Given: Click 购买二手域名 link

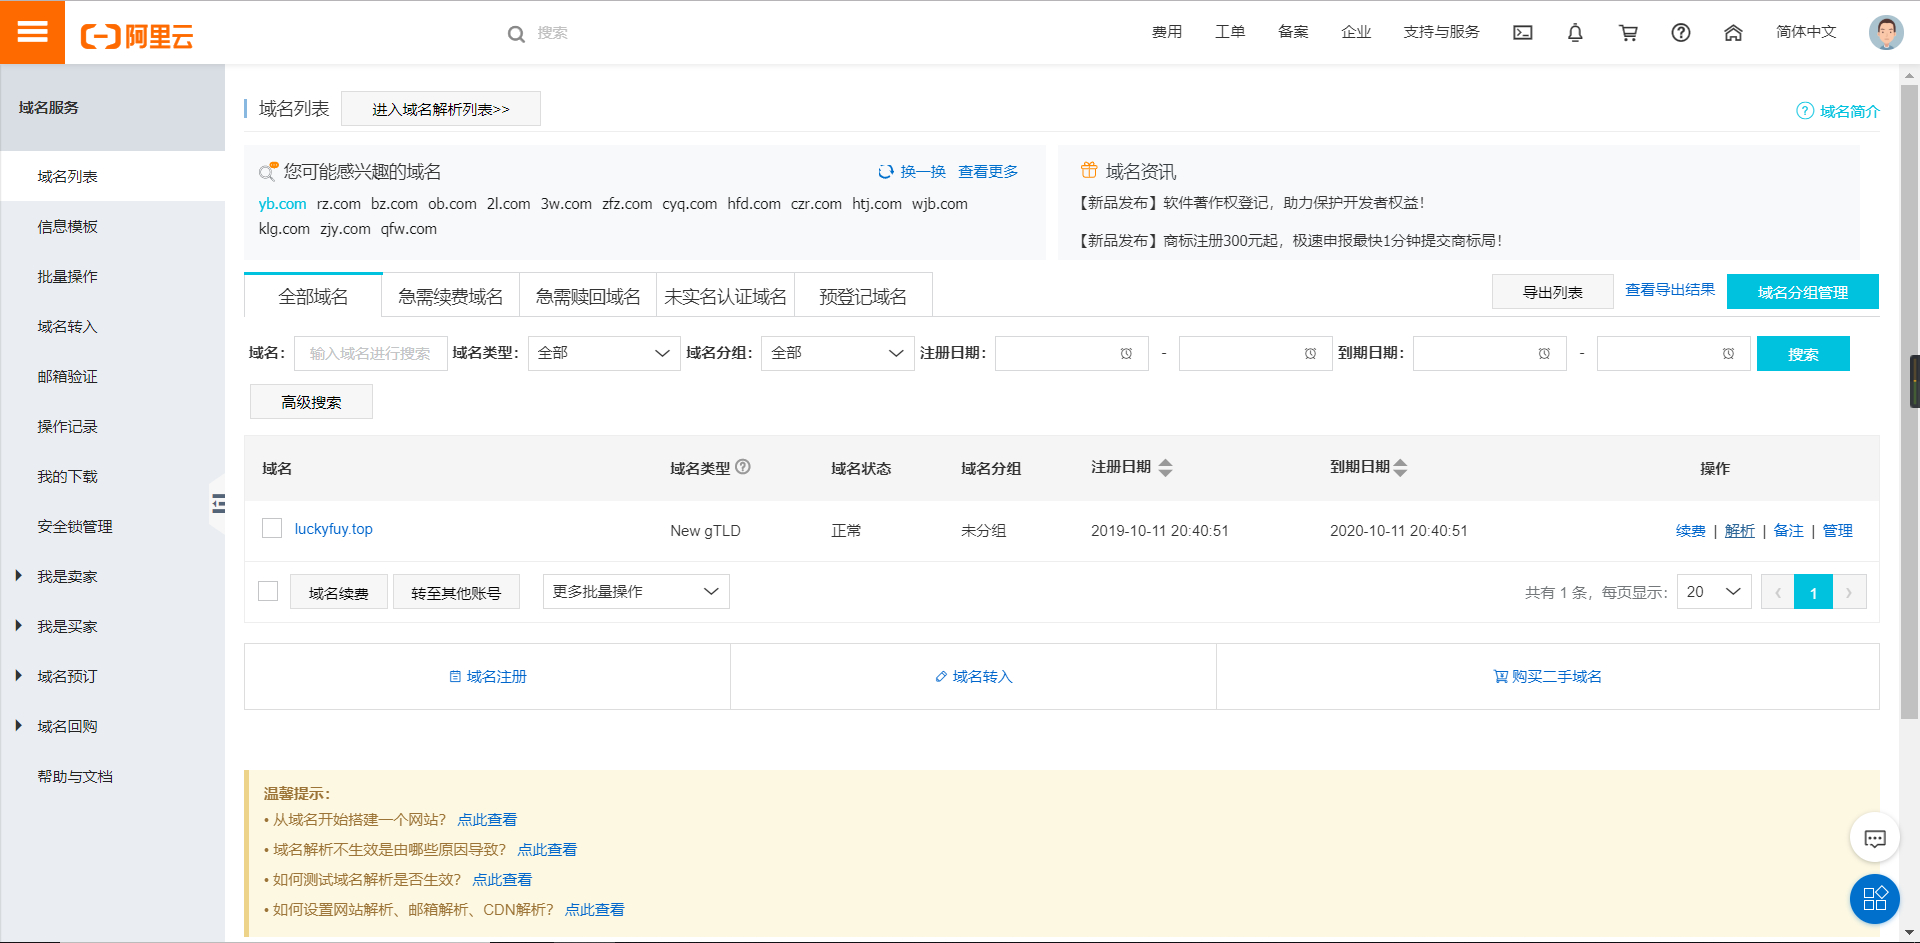Looking at the screenshot, I should [1547, 677].
